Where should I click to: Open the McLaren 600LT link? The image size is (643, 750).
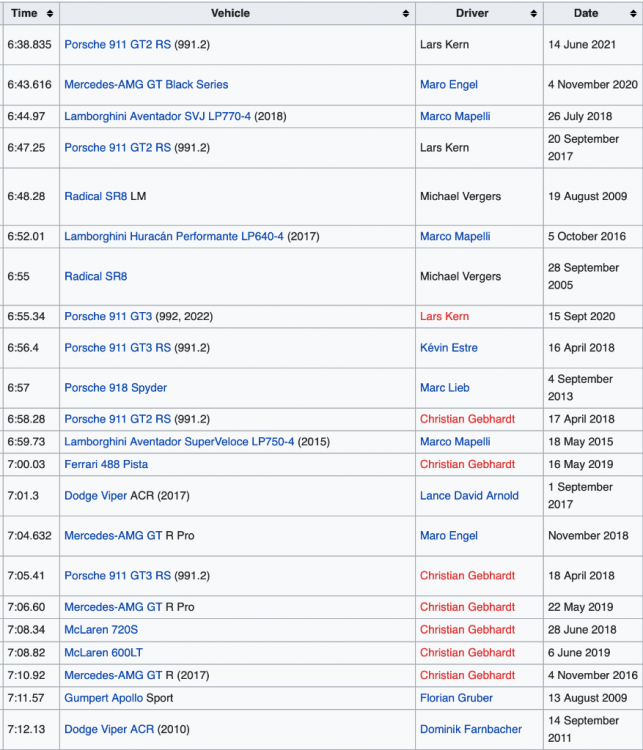[x=103, y=653]
